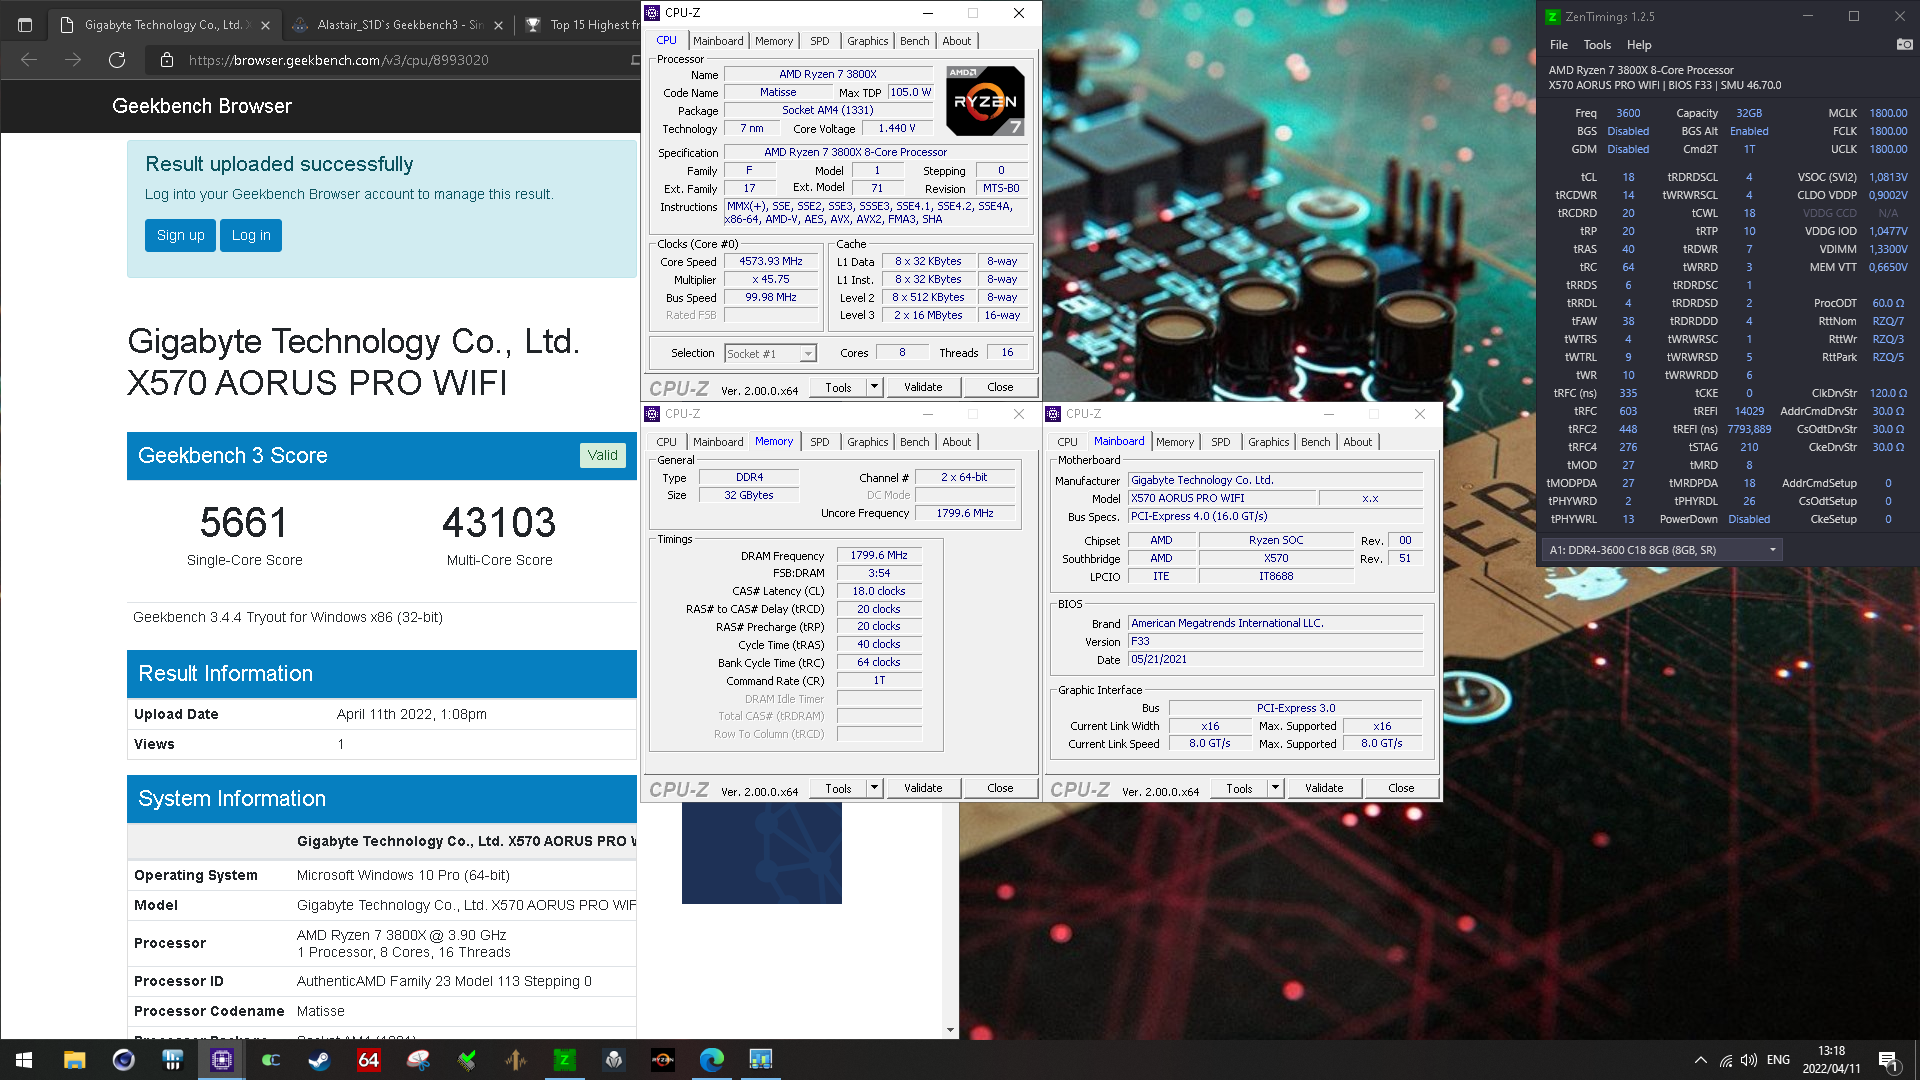The image size is (1920, 1080).
Task: Expand Tools arrow in CPU-Z Memory window
Action: click(x=874, y=788)
